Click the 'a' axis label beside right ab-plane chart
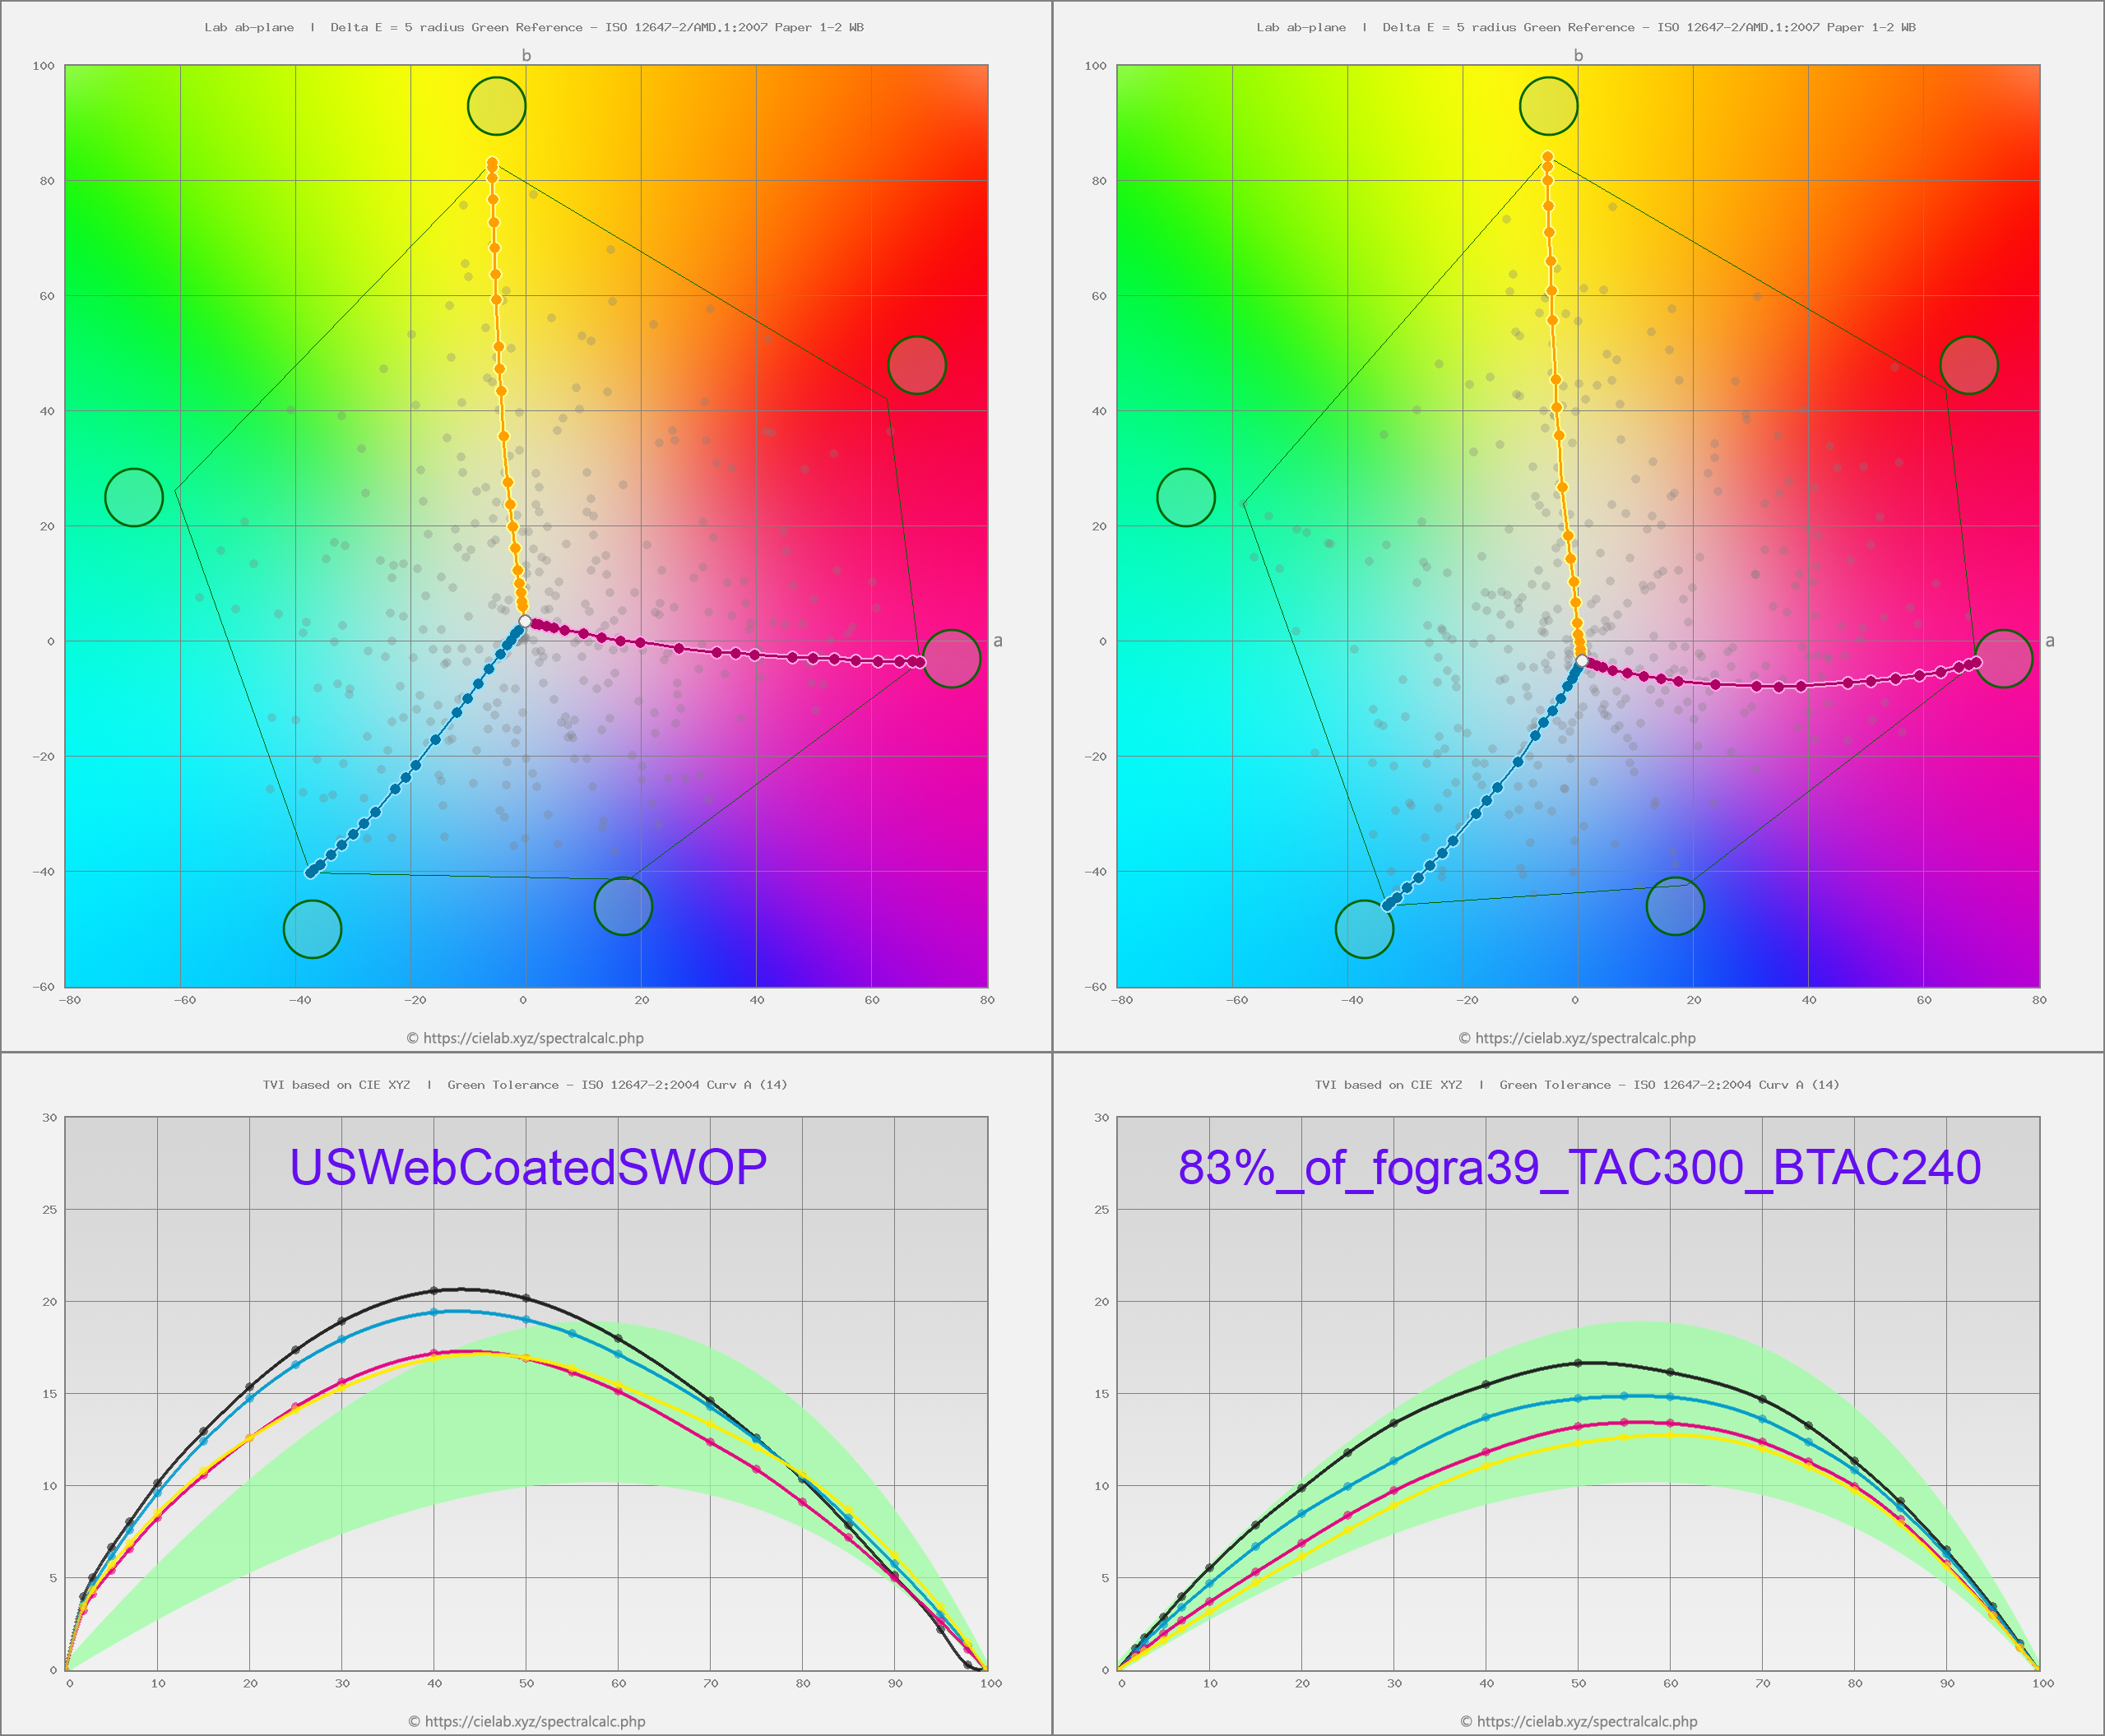This screenshot has height=1736, width=2105. (2050, 641)
